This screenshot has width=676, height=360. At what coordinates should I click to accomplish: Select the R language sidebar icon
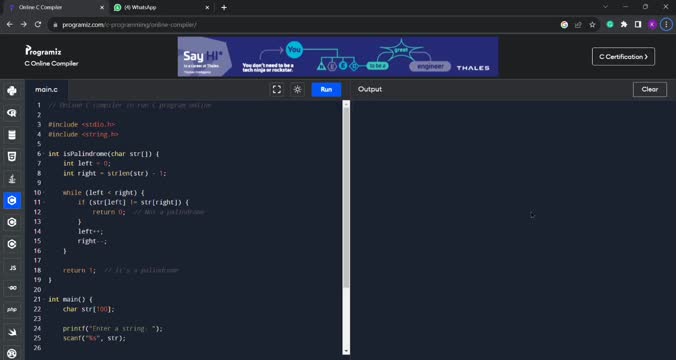[x=12, y=113]
